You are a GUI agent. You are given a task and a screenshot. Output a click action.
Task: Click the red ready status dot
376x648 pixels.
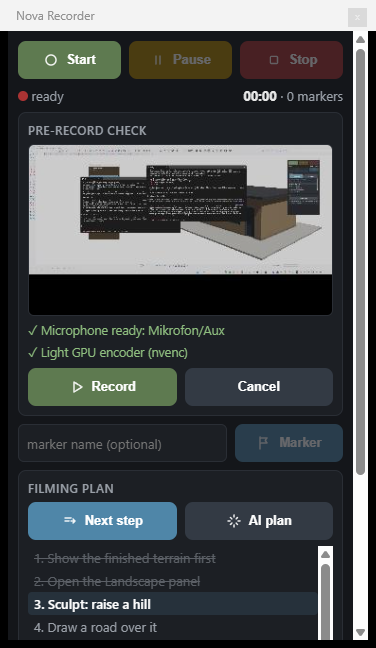(23, 97)
